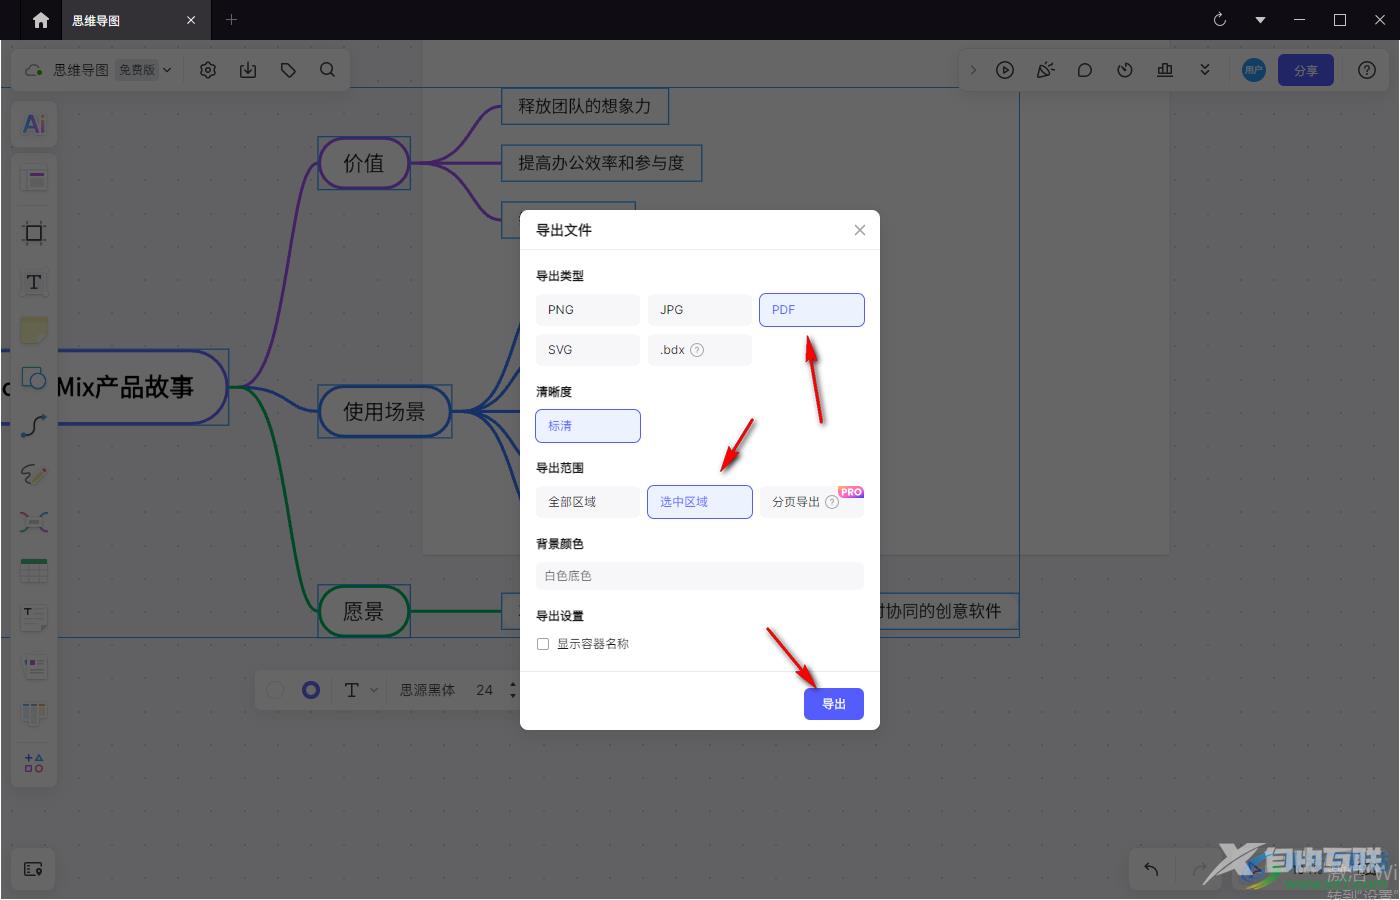Screen dimensions: 1400x900
Task: Enable the 显示容器名称 checkbox
Action: coord(543,644)
